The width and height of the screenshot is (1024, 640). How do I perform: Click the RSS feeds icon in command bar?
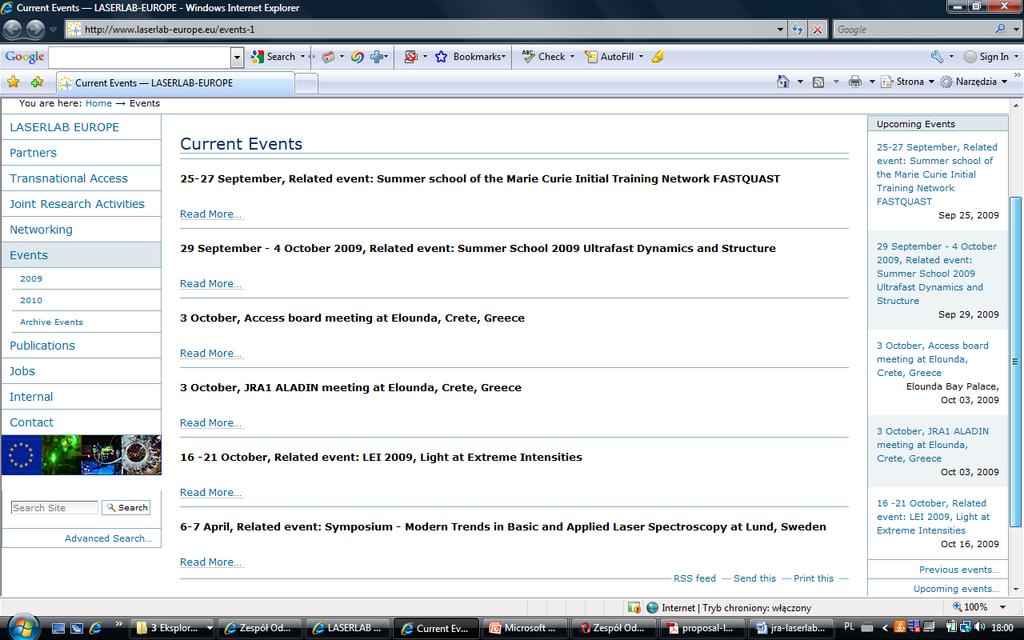coord(818,82)
